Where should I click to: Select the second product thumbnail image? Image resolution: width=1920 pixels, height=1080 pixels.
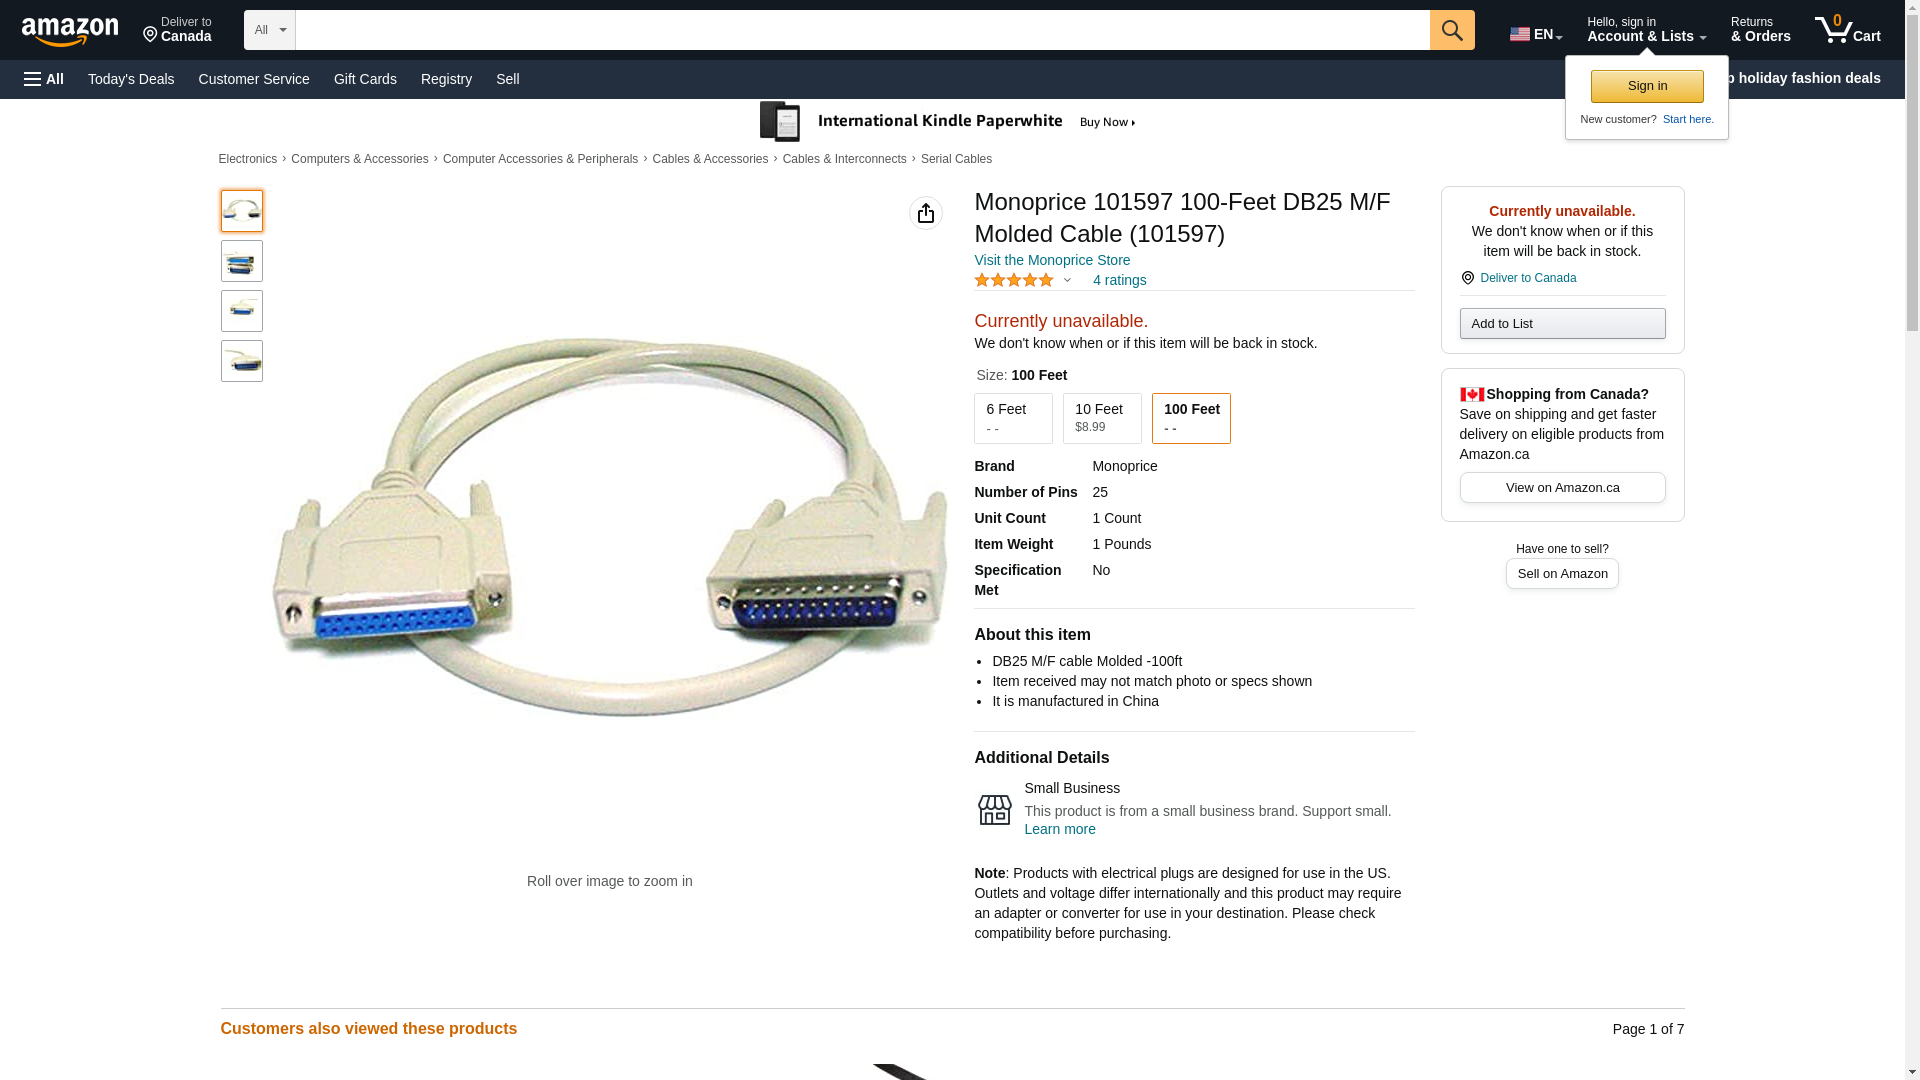pos(242,261)
